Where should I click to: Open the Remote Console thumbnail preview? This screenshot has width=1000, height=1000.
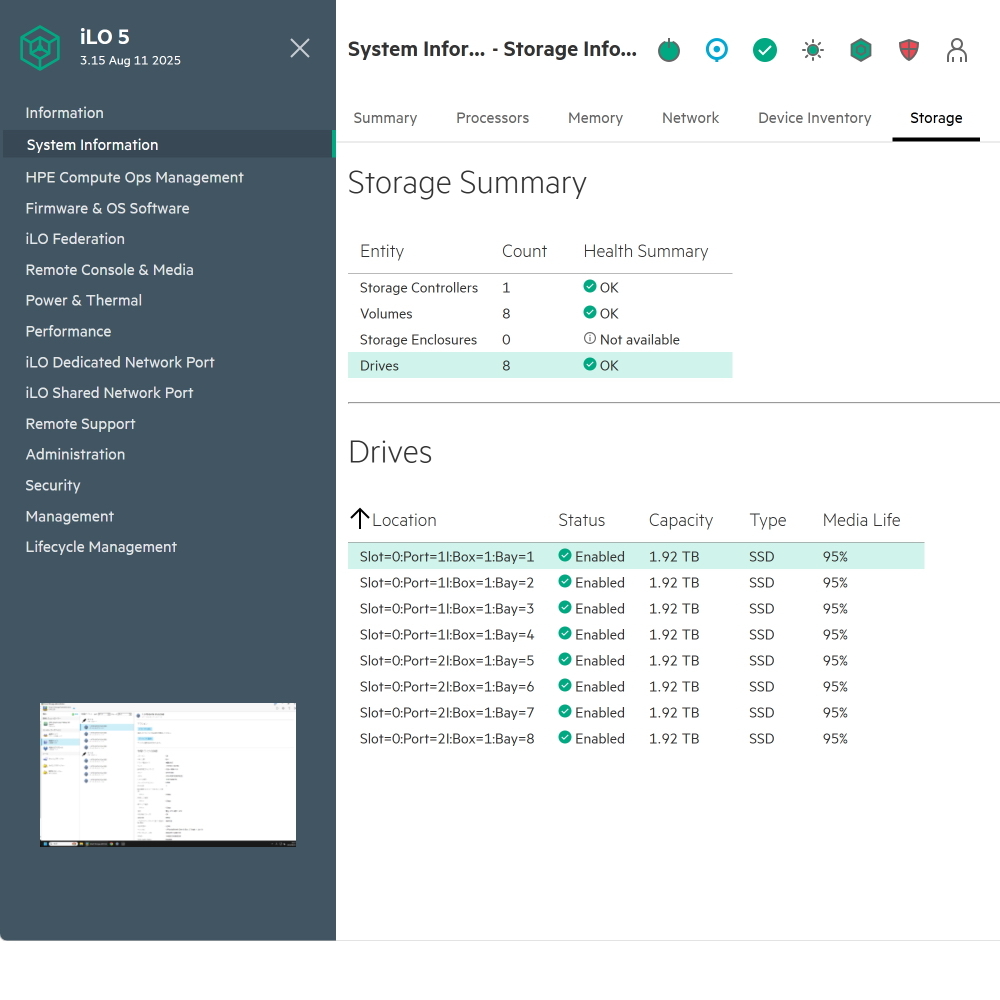[x=168, y=775]
